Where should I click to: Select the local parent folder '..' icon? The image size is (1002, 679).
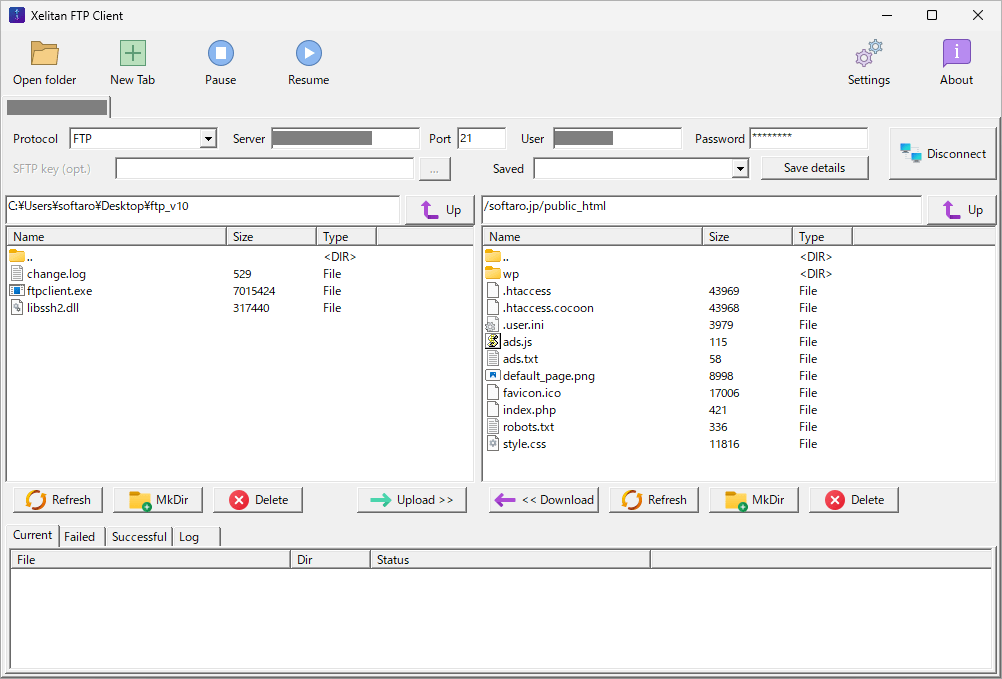17,257
